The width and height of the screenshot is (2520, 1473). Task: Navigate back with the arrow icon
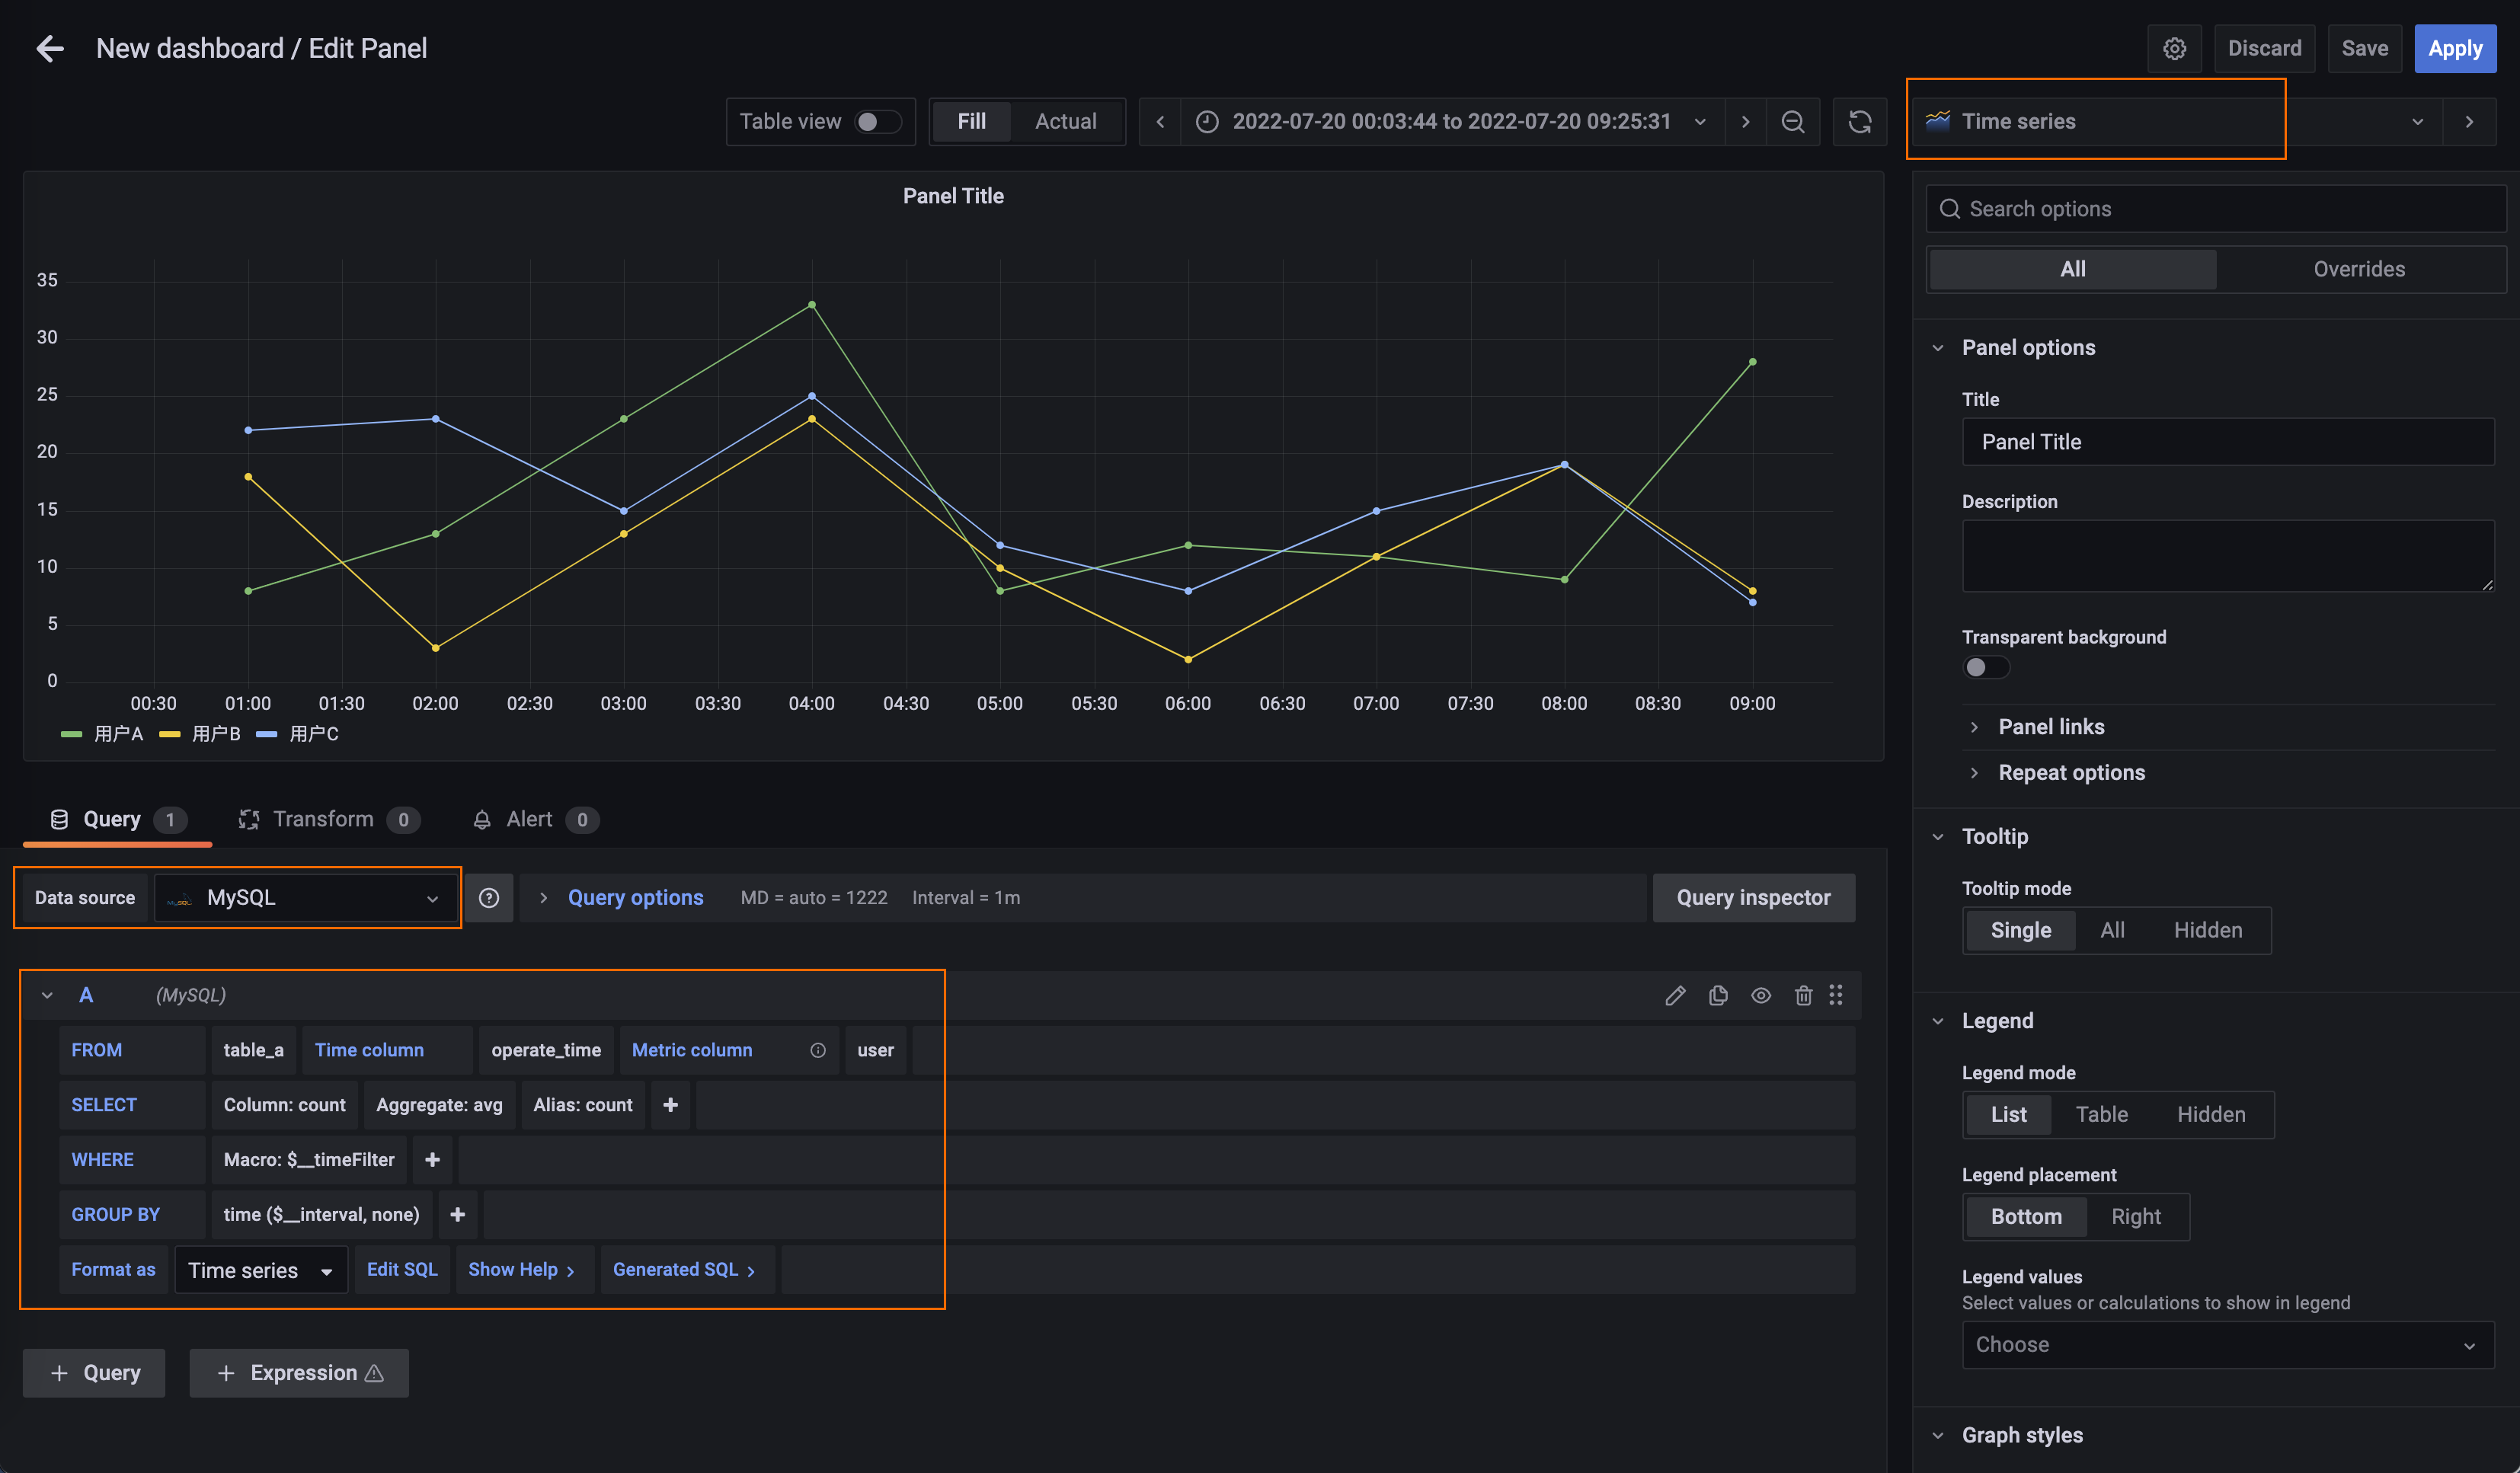click(48, 48)
